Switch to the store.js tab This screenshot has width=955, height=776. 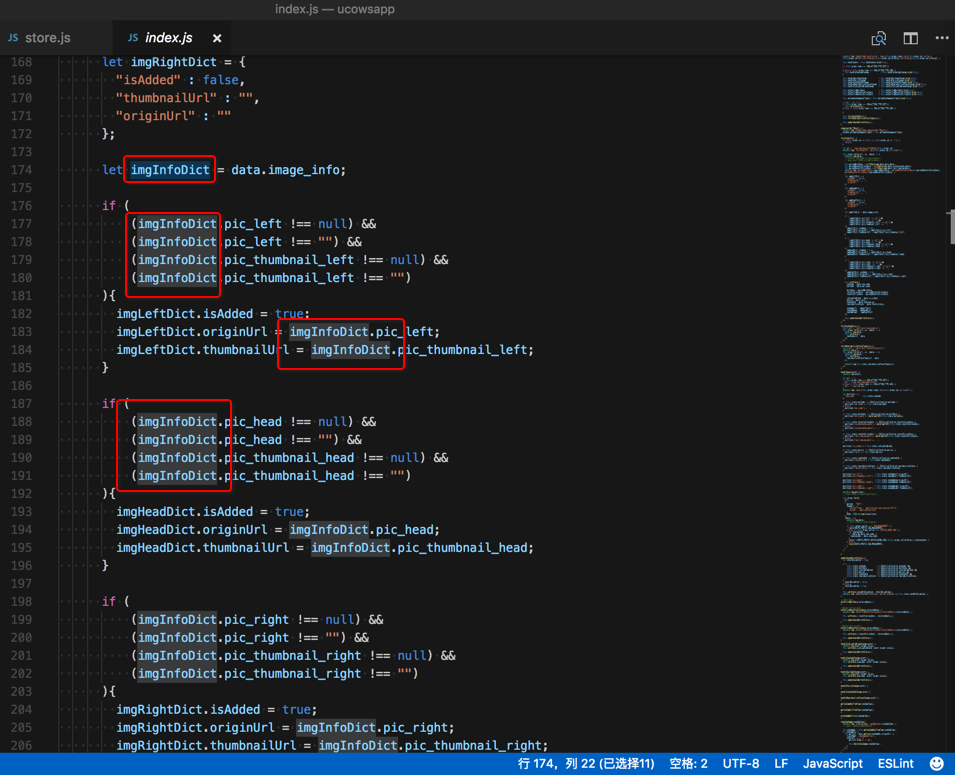pos(48,38)
